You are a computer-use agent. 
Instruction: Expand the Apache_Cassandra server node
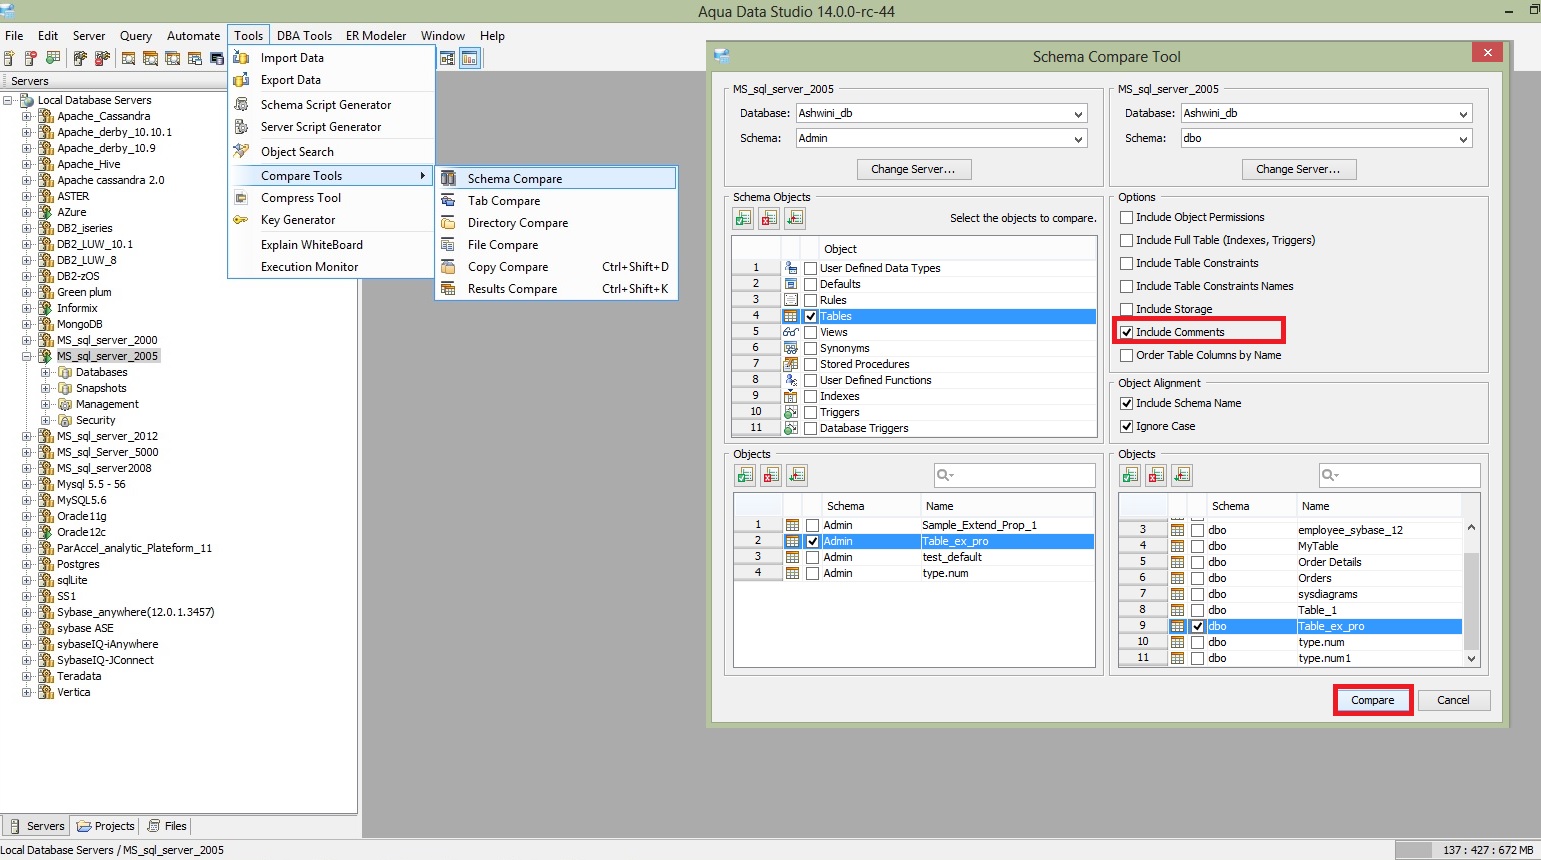pos(27,116)
